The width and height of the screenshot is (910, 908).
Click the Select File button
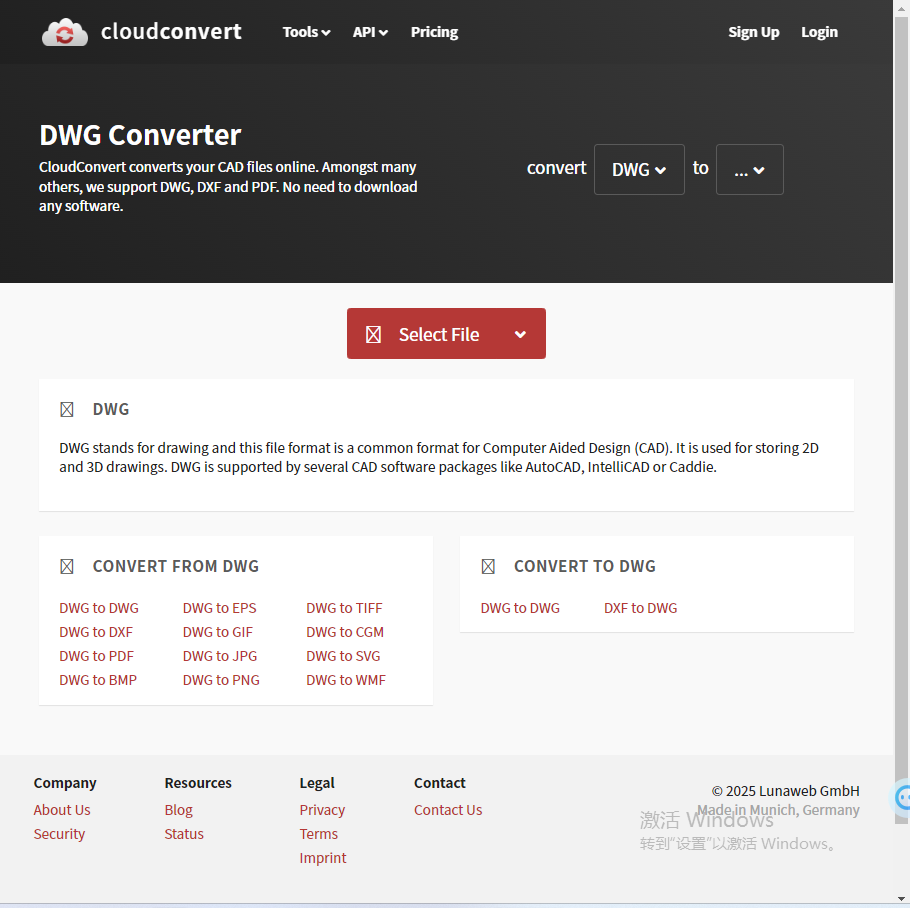446,334
